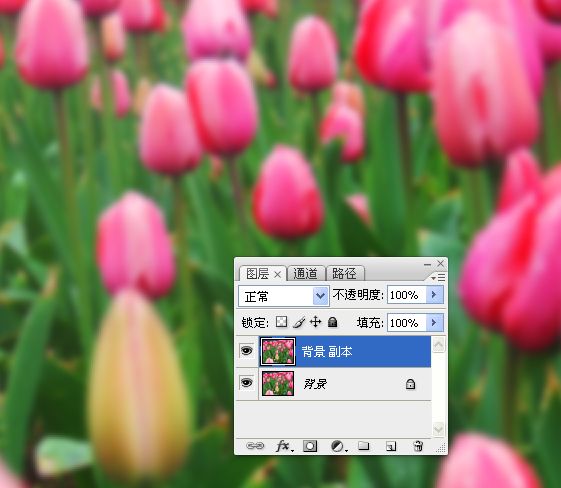Switch to the 路径 tab
The width and height of the screenshot is (561, 488).
pos(344,274)
